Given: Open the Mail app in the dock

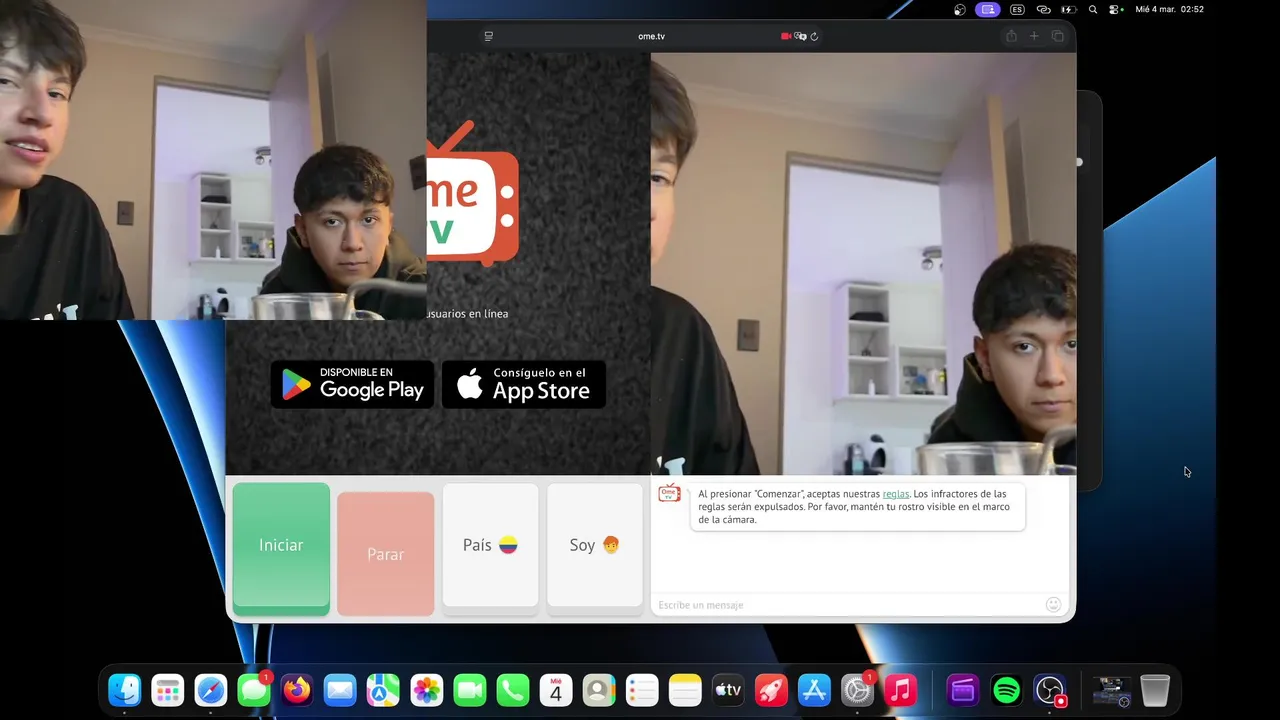Looking at the screenshot, I should pos(340,690).
